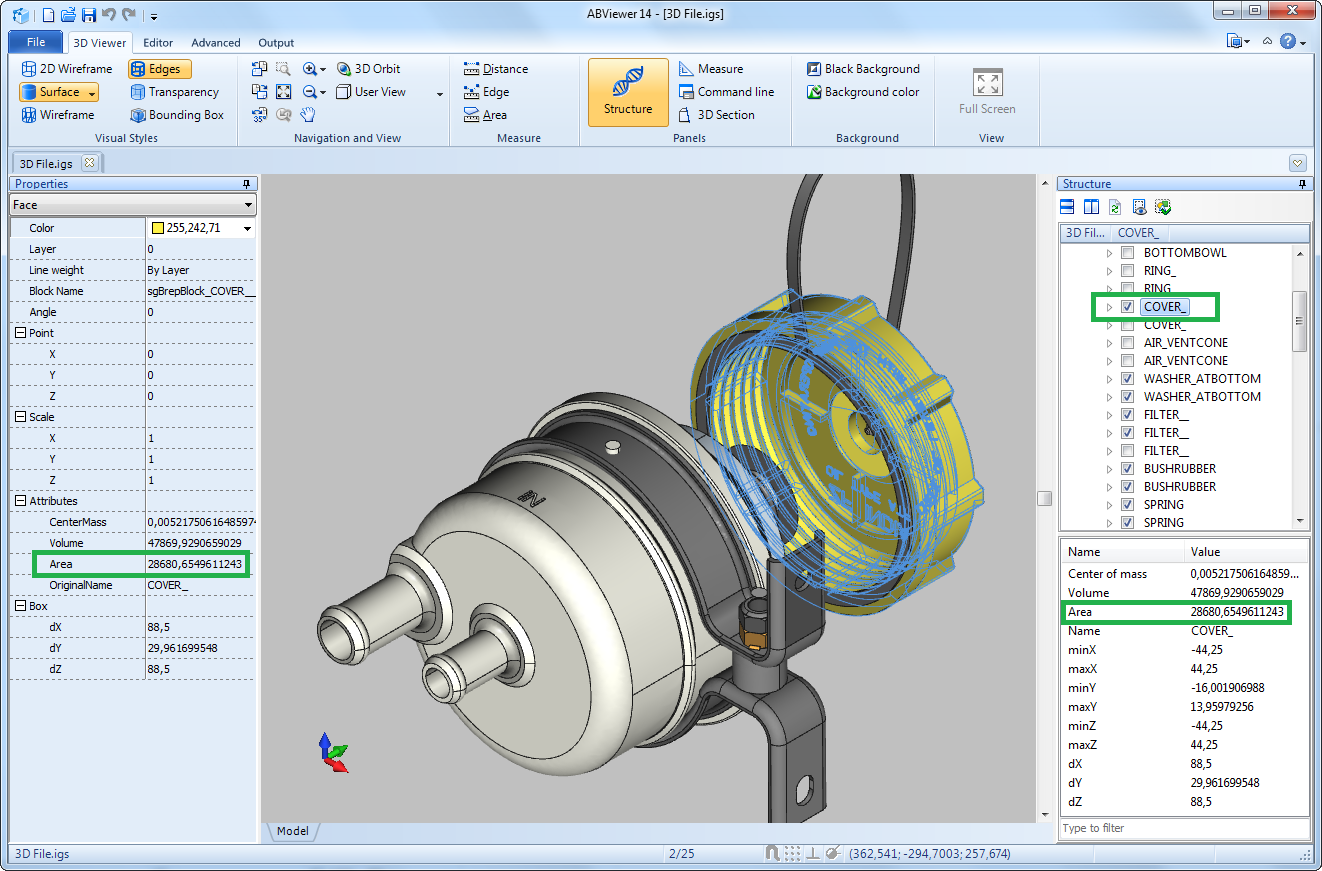Collapse the Attributes section
This screenshot has height=871, width=1322.
[x=20, y=501]
